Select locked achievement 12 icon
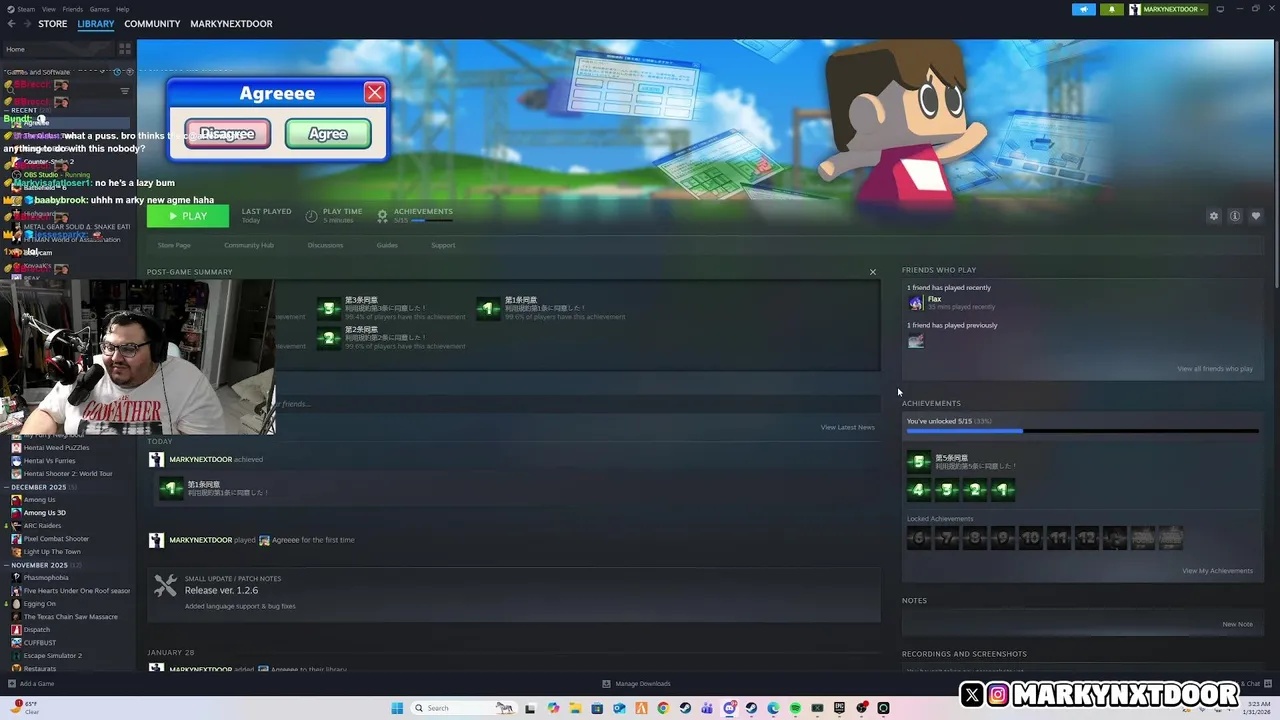The width and height of the screenshot is (1280, 720). [x=1087, y=538]
